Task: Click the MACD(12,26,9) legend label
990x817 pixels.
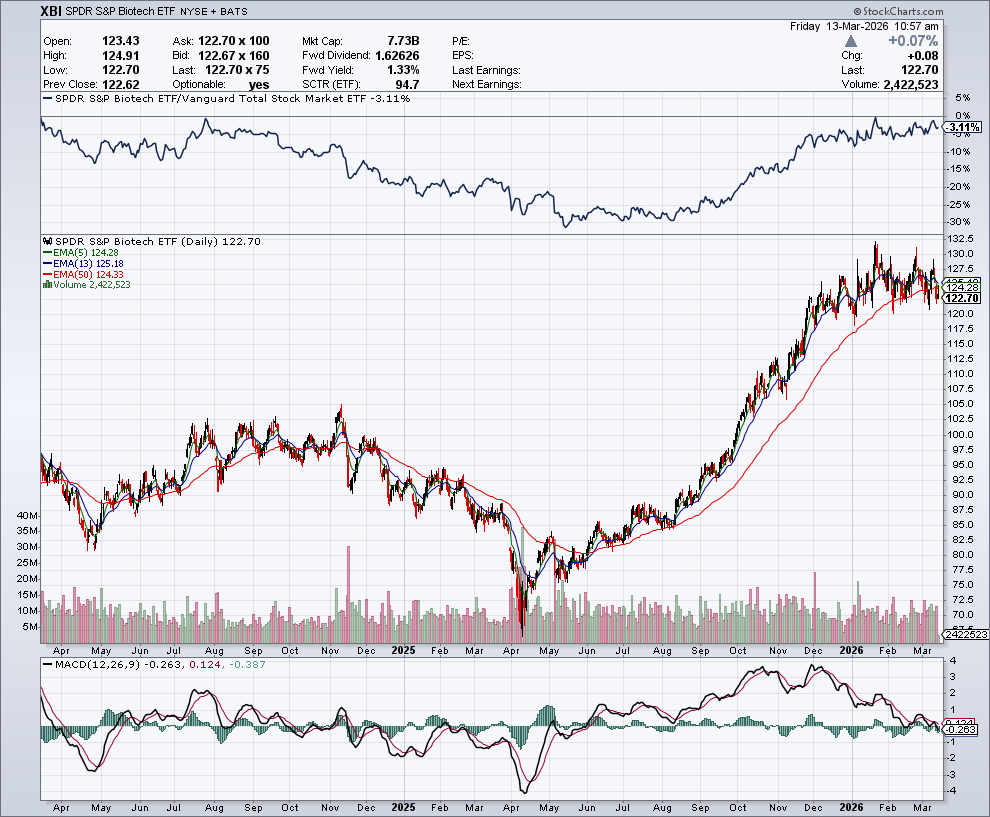Action: click(98, 665)
